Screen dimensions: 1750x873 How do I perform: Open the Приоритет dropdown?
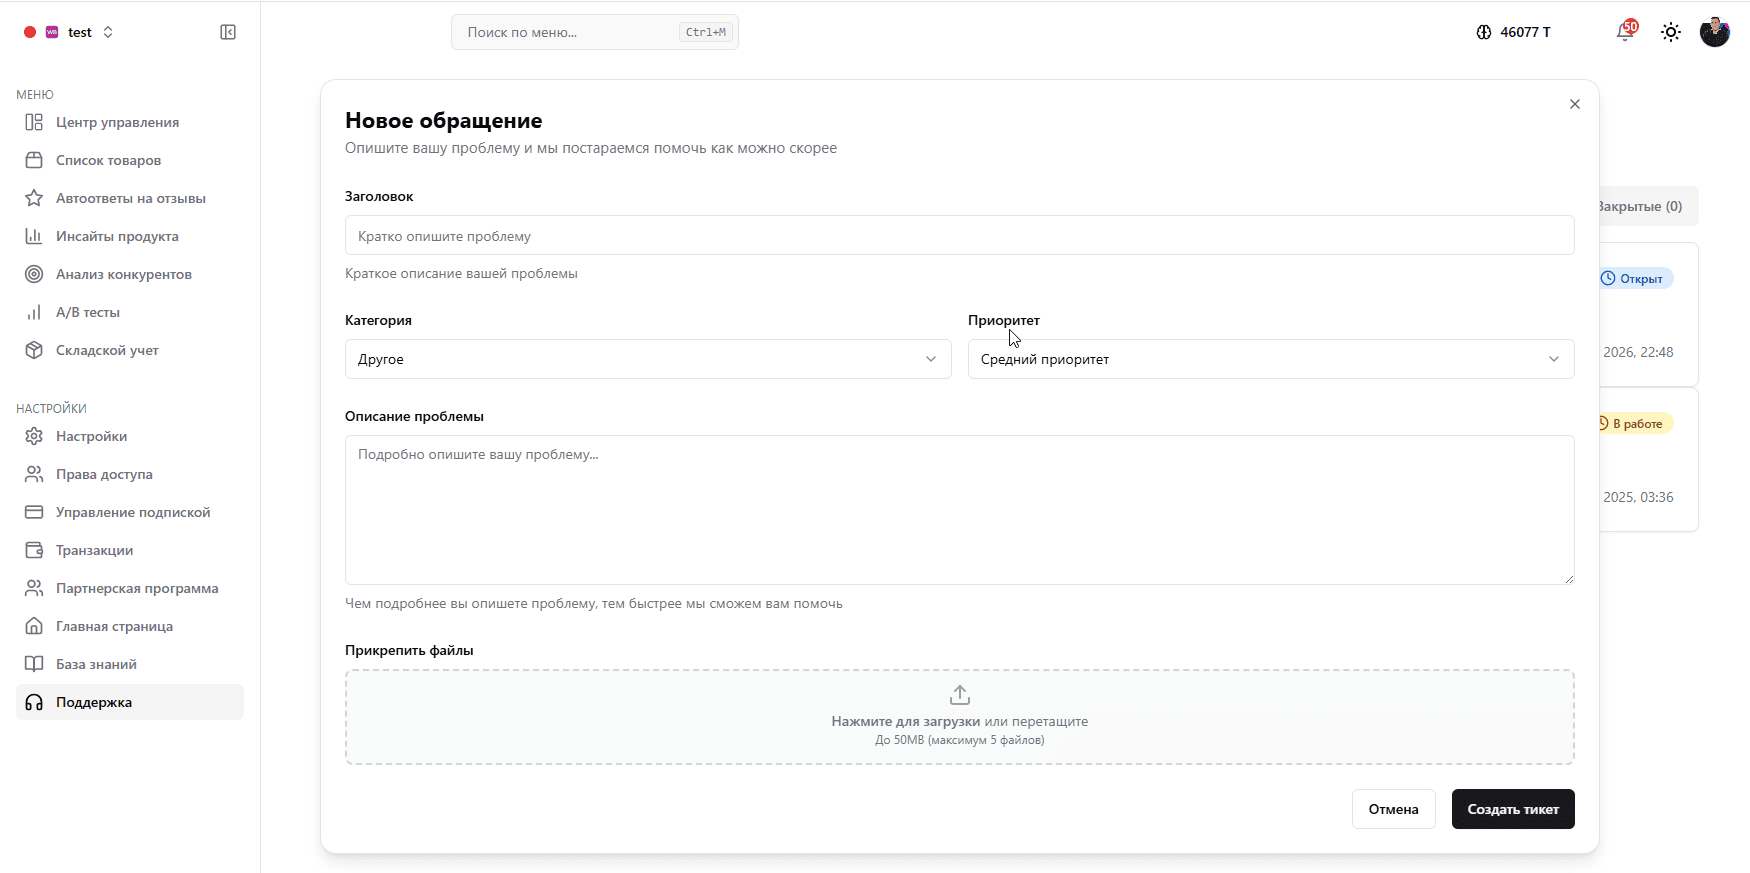coord(1270,359)
